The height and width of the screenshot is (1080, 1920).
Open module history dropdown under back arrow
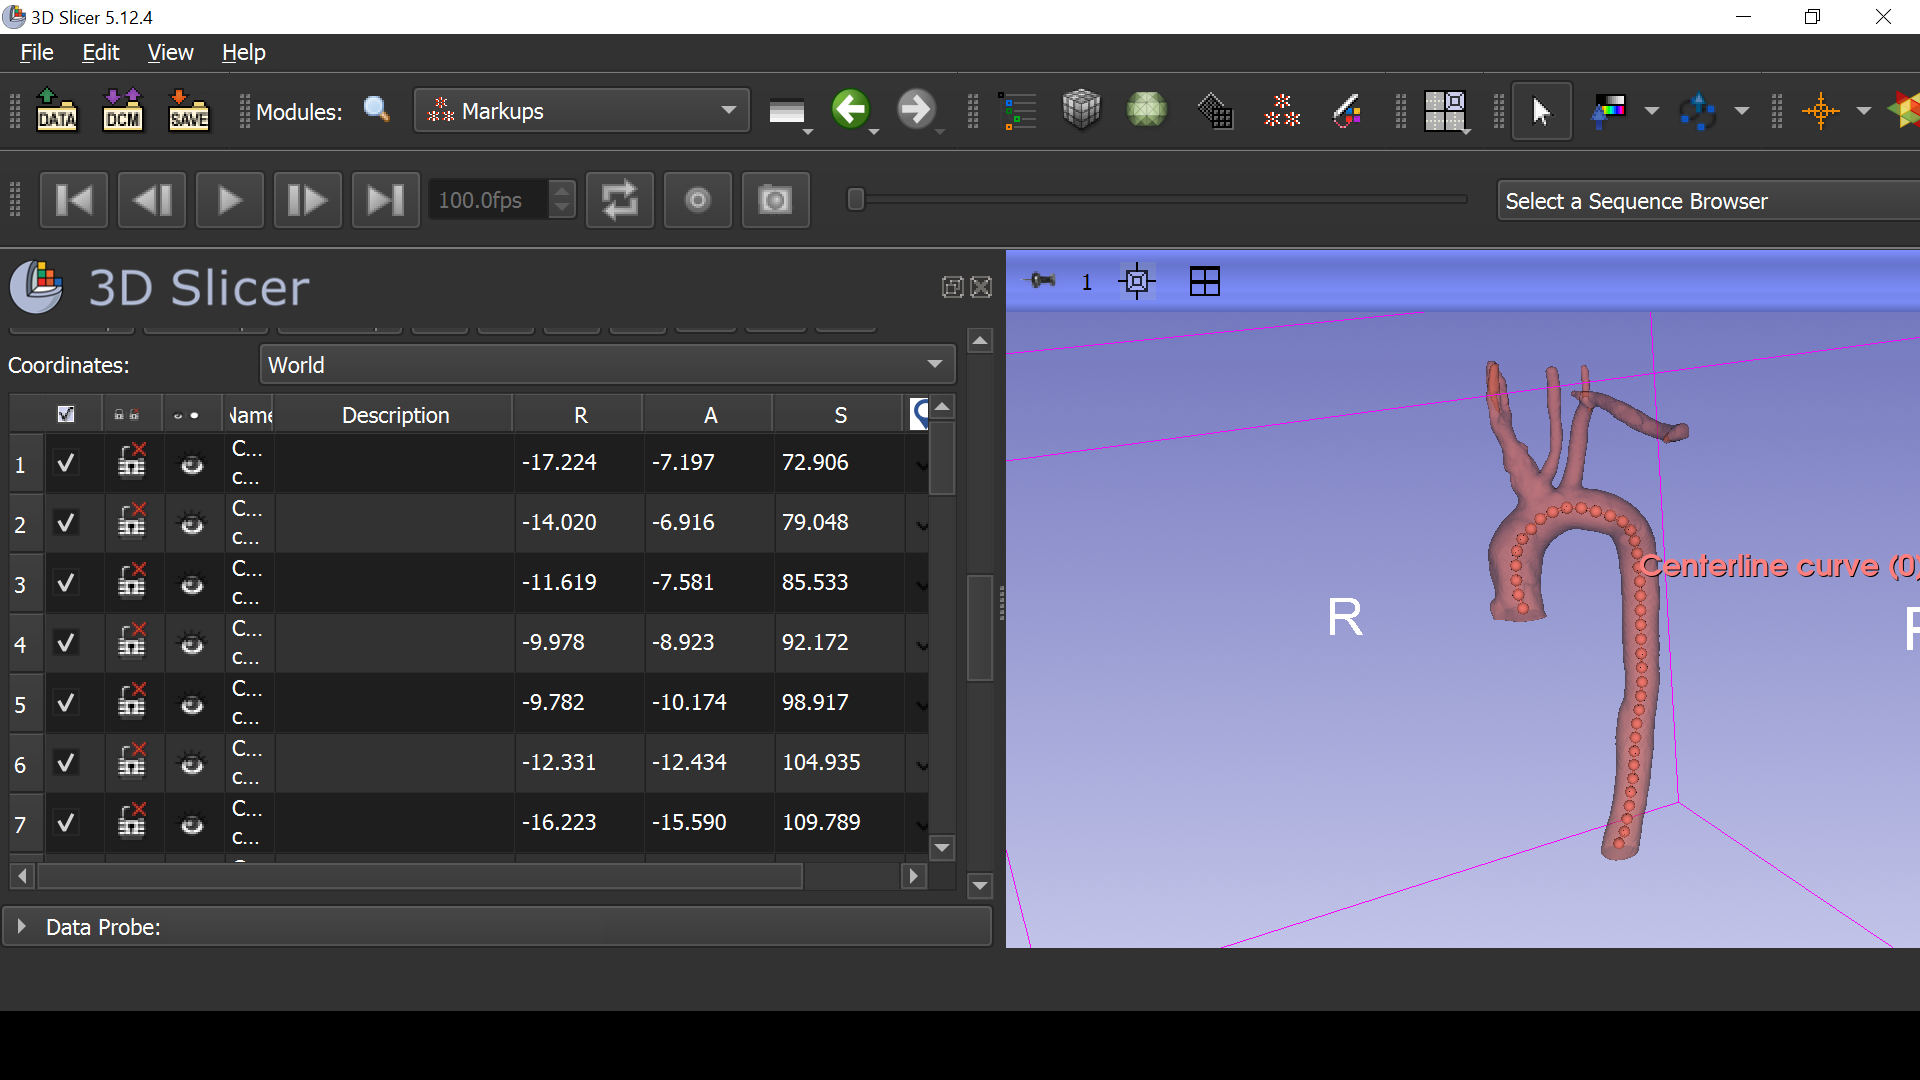[874, 131]
